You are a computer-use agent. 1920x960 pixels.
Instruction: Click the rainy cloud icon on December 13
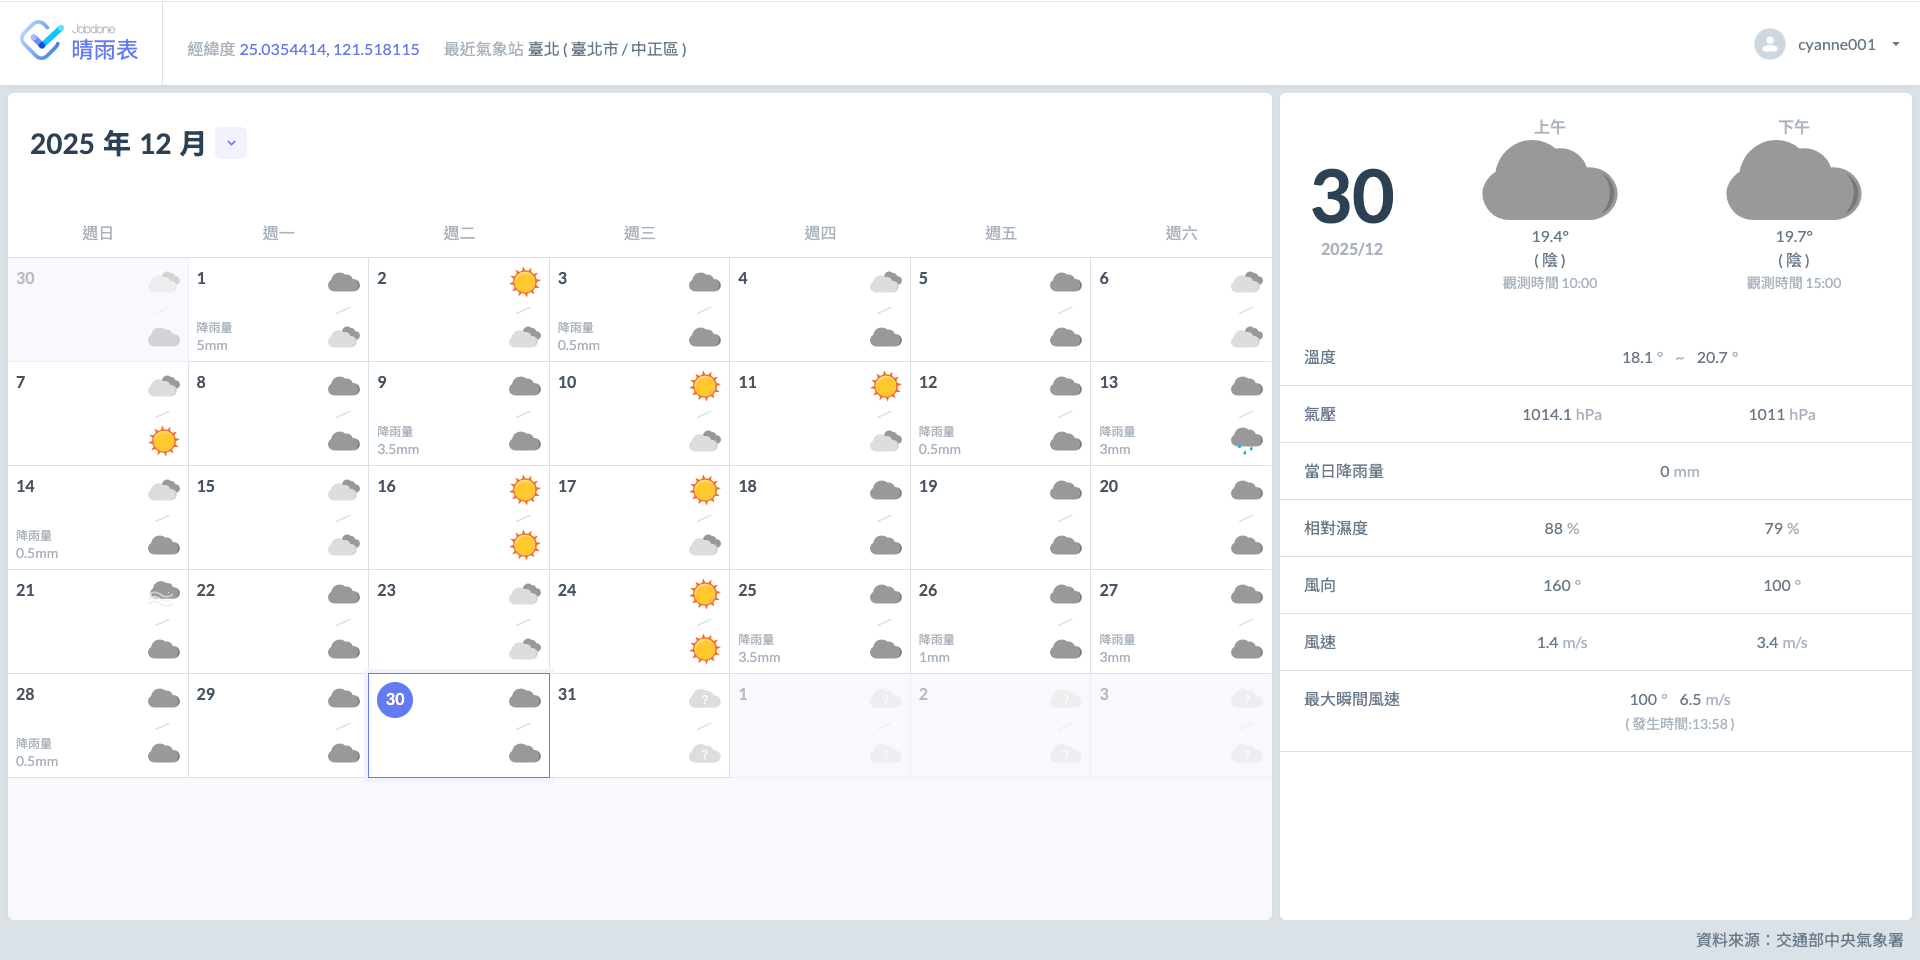1246,440
